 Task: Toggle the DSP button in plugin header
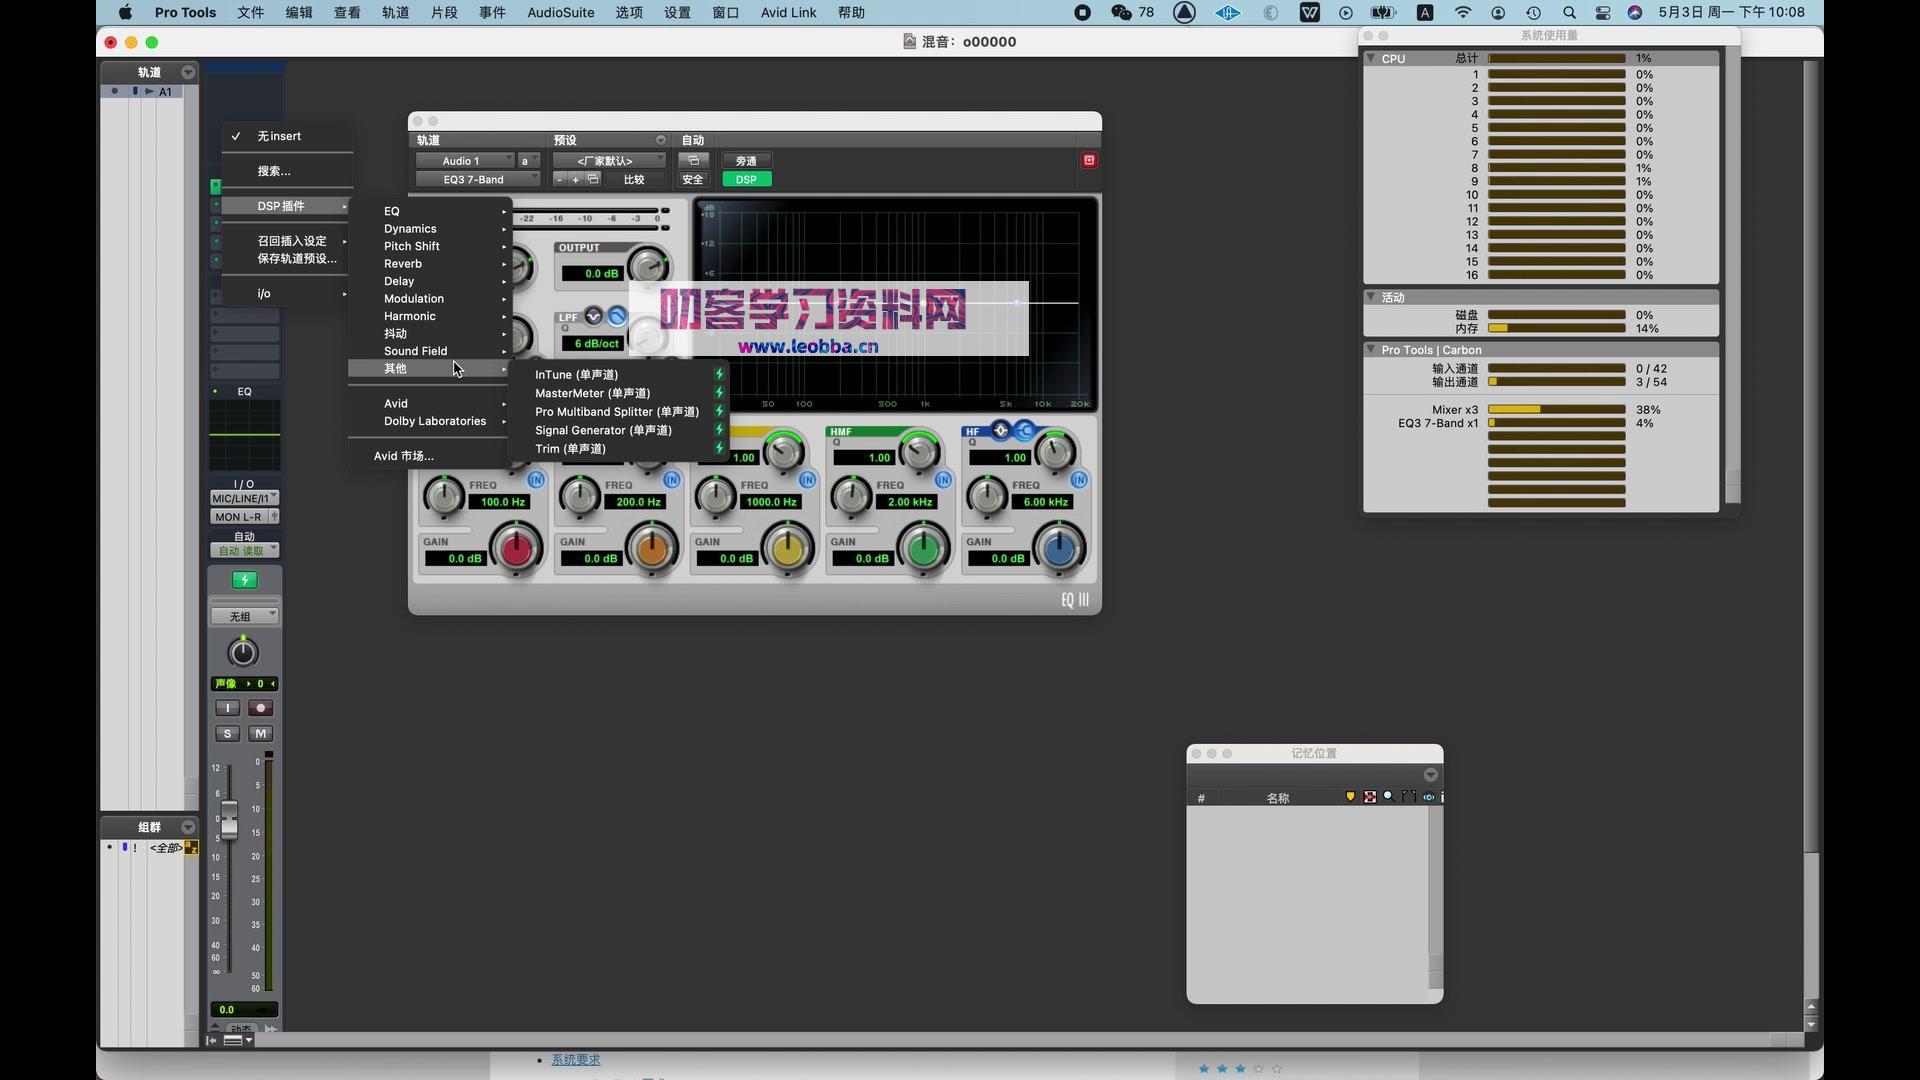click(x=746, y=180)
